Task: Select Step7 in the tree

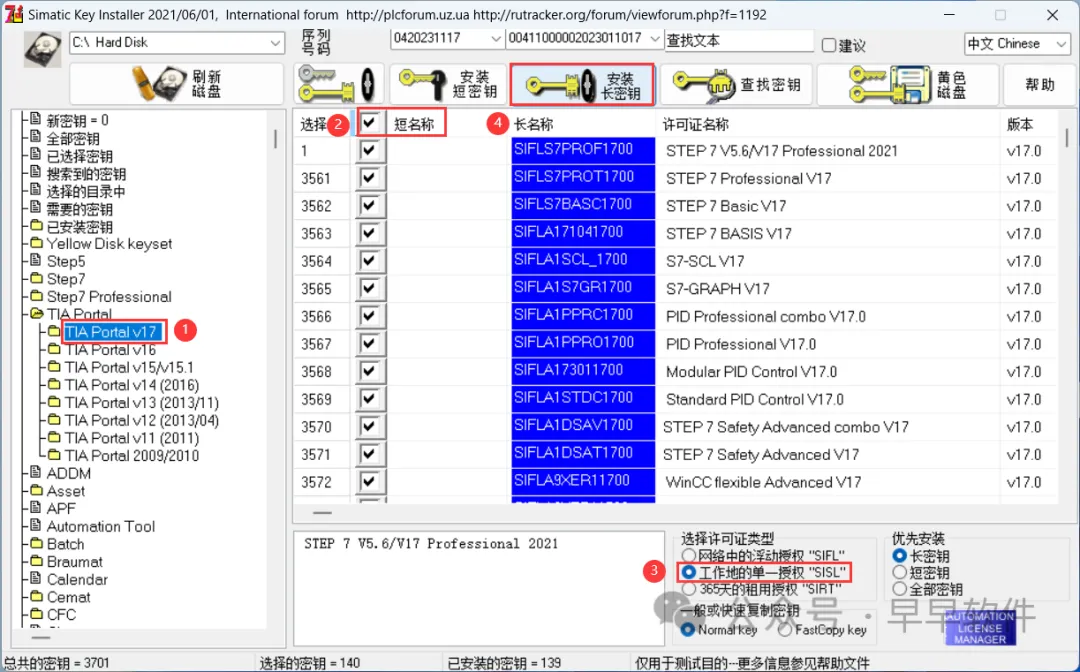Action: click(66, 279)
